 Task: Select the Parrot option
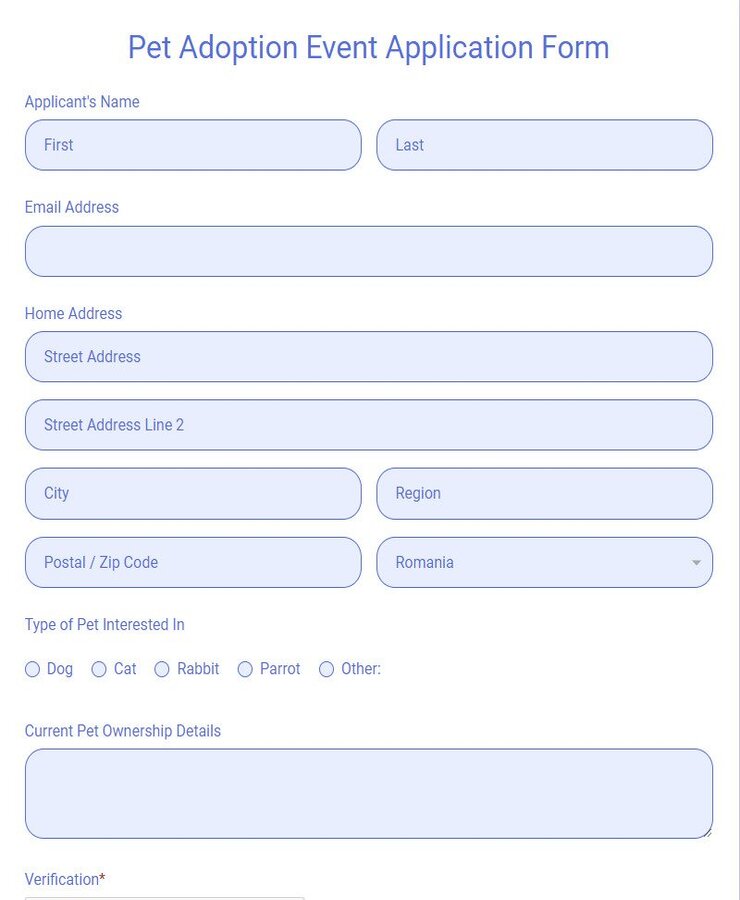[x=245, y=669]
